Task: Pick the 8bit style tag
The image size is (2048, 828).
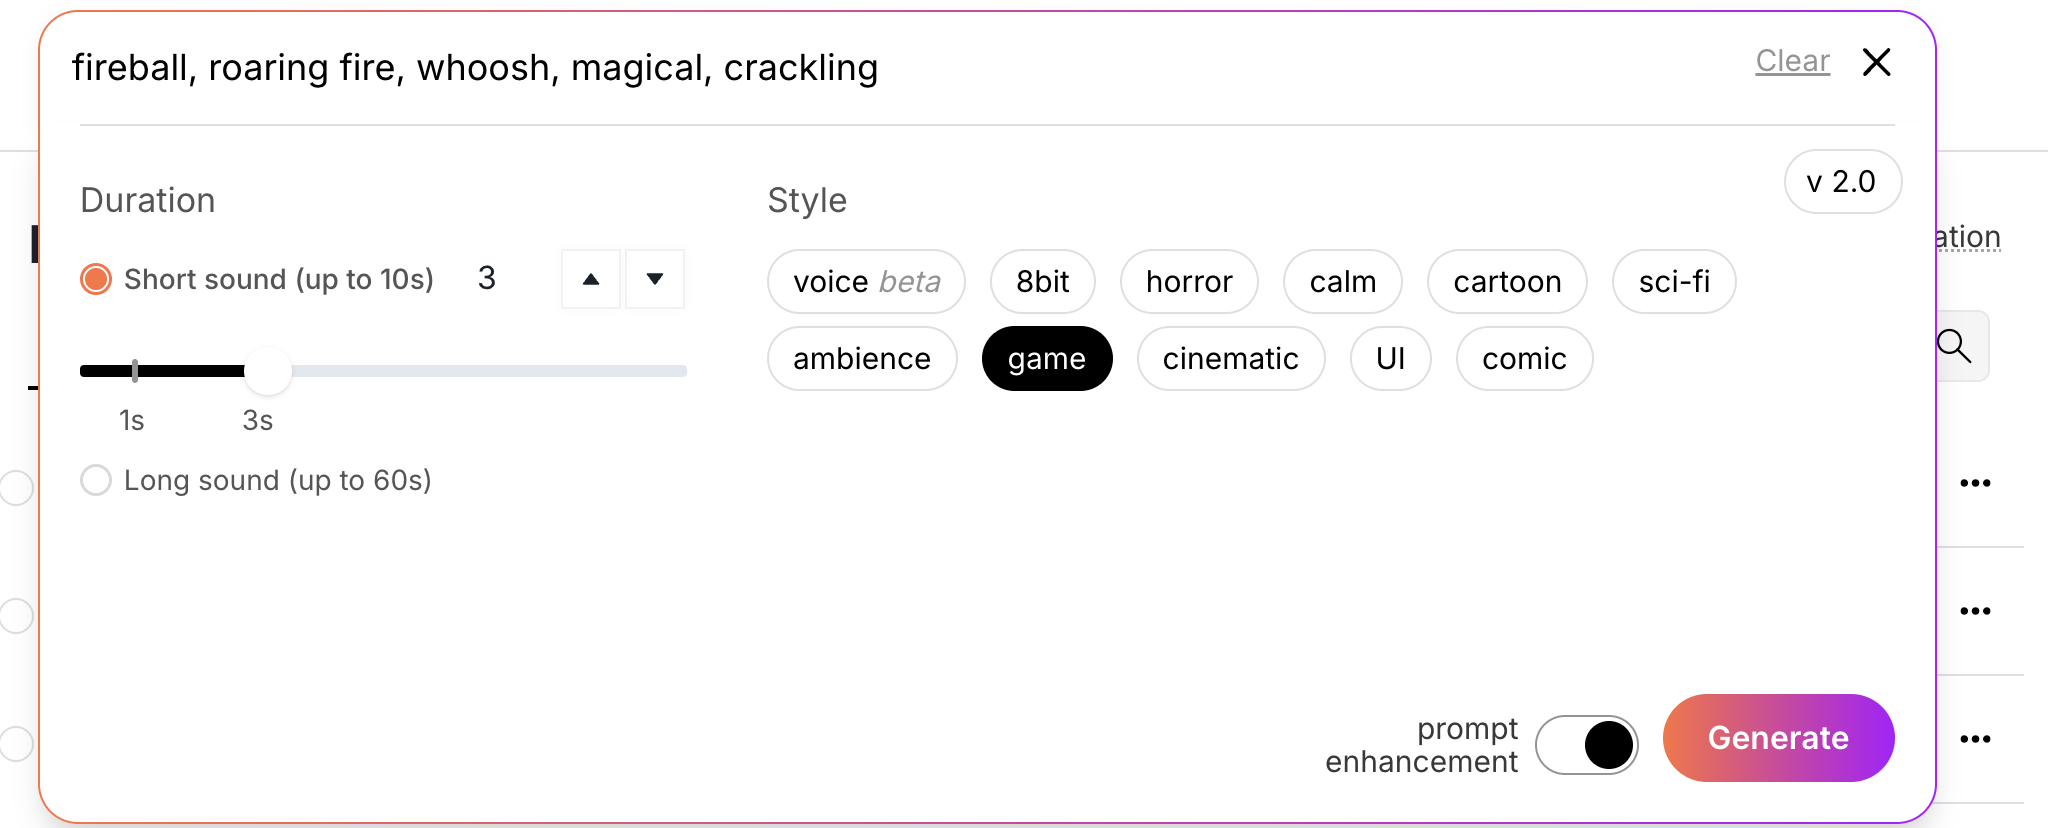Action: (1042, 282)
